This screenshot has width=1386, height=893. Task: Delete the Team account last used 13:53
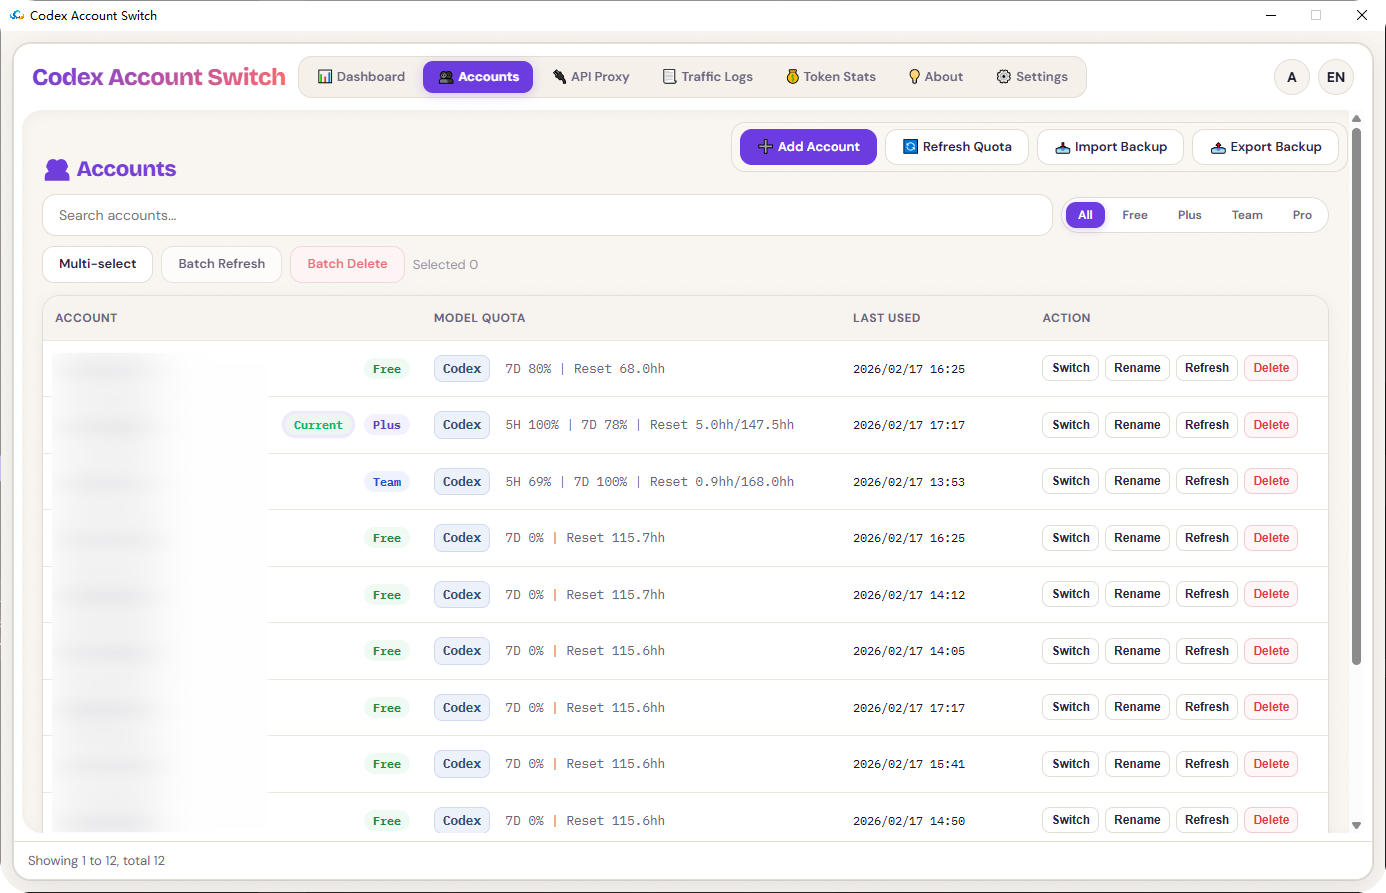(x=1271, y=481)
